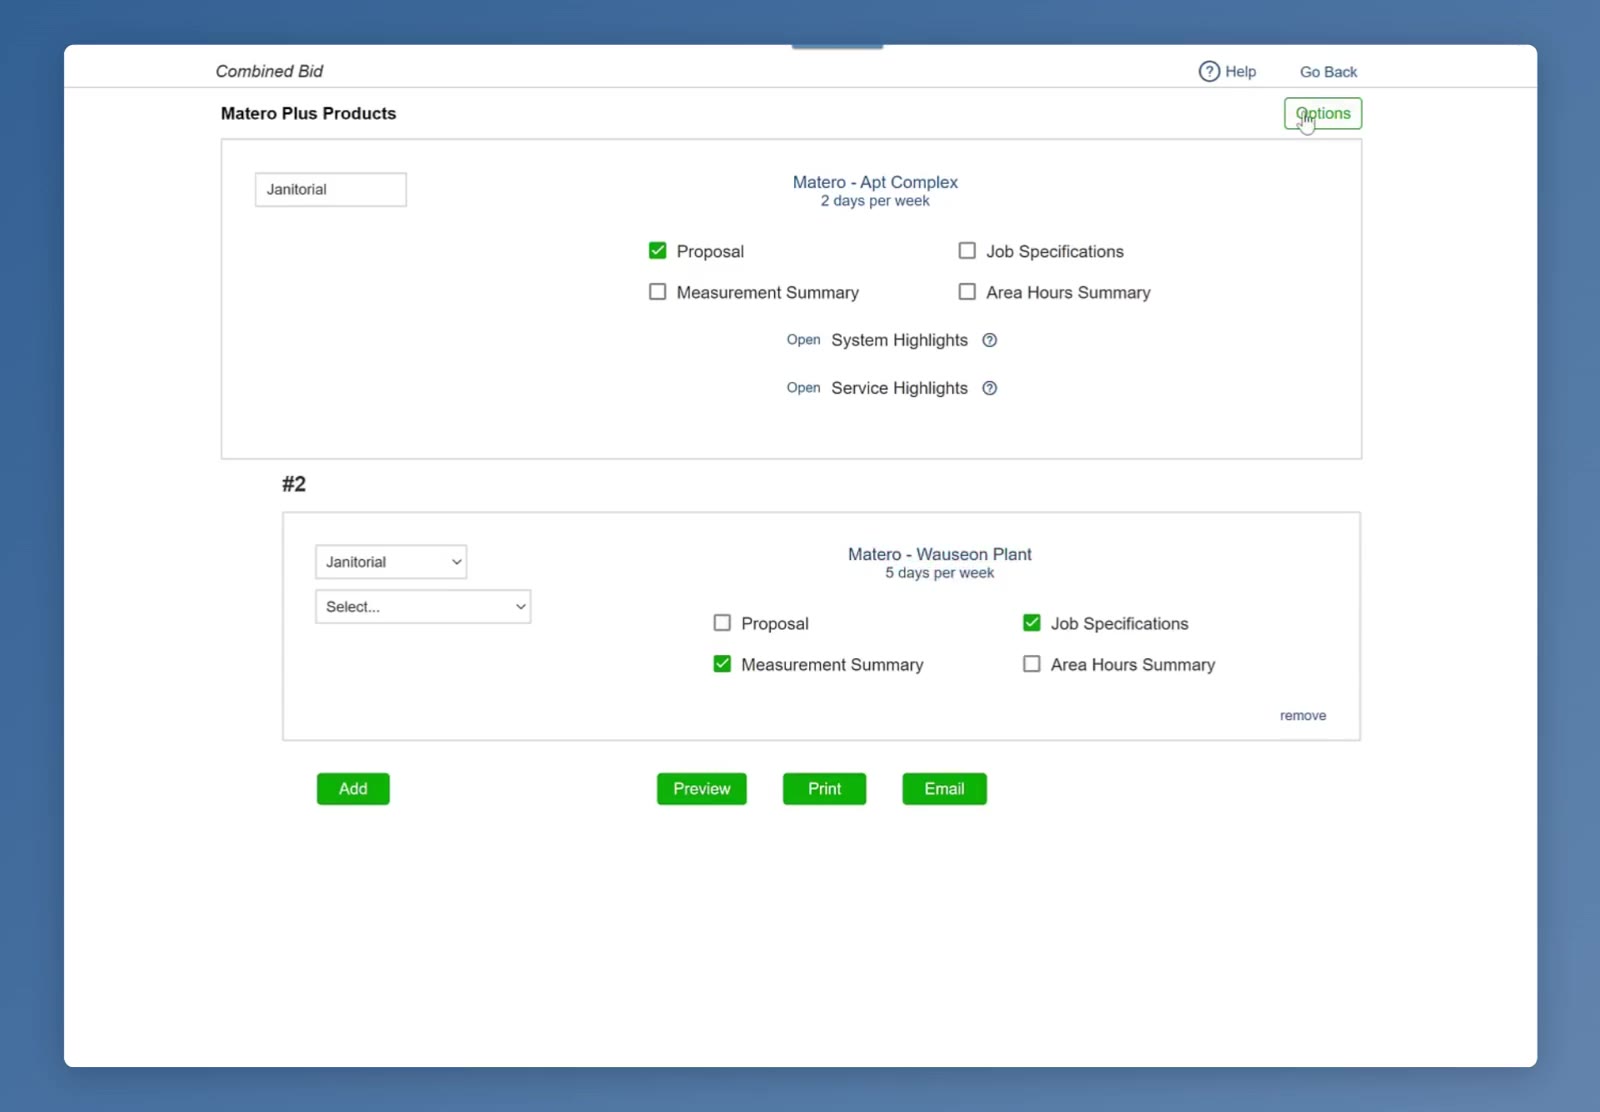Image resolution: width=1600 pixels, height=1112 pixels.
Task: Check Area Hours Summary for Wauseon Plant
Action: (1032, 664)
